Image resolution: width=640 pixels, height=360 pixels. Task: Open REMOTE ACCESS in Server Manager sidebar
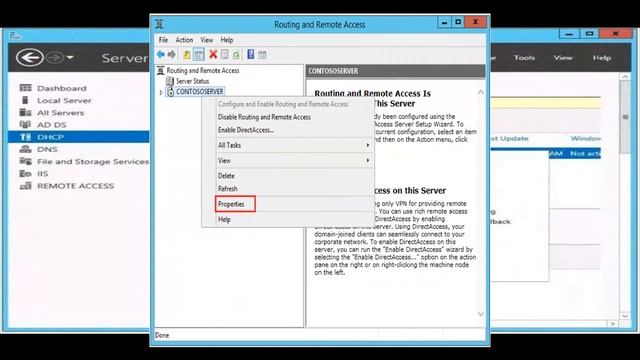pyautogui.click(x=76, y=186)
